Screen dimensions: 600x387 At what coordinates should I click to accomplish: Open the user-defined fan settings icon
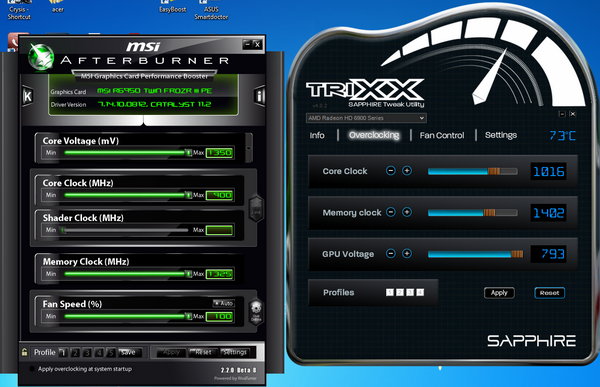pyautogui.click(x=256, y=312)
